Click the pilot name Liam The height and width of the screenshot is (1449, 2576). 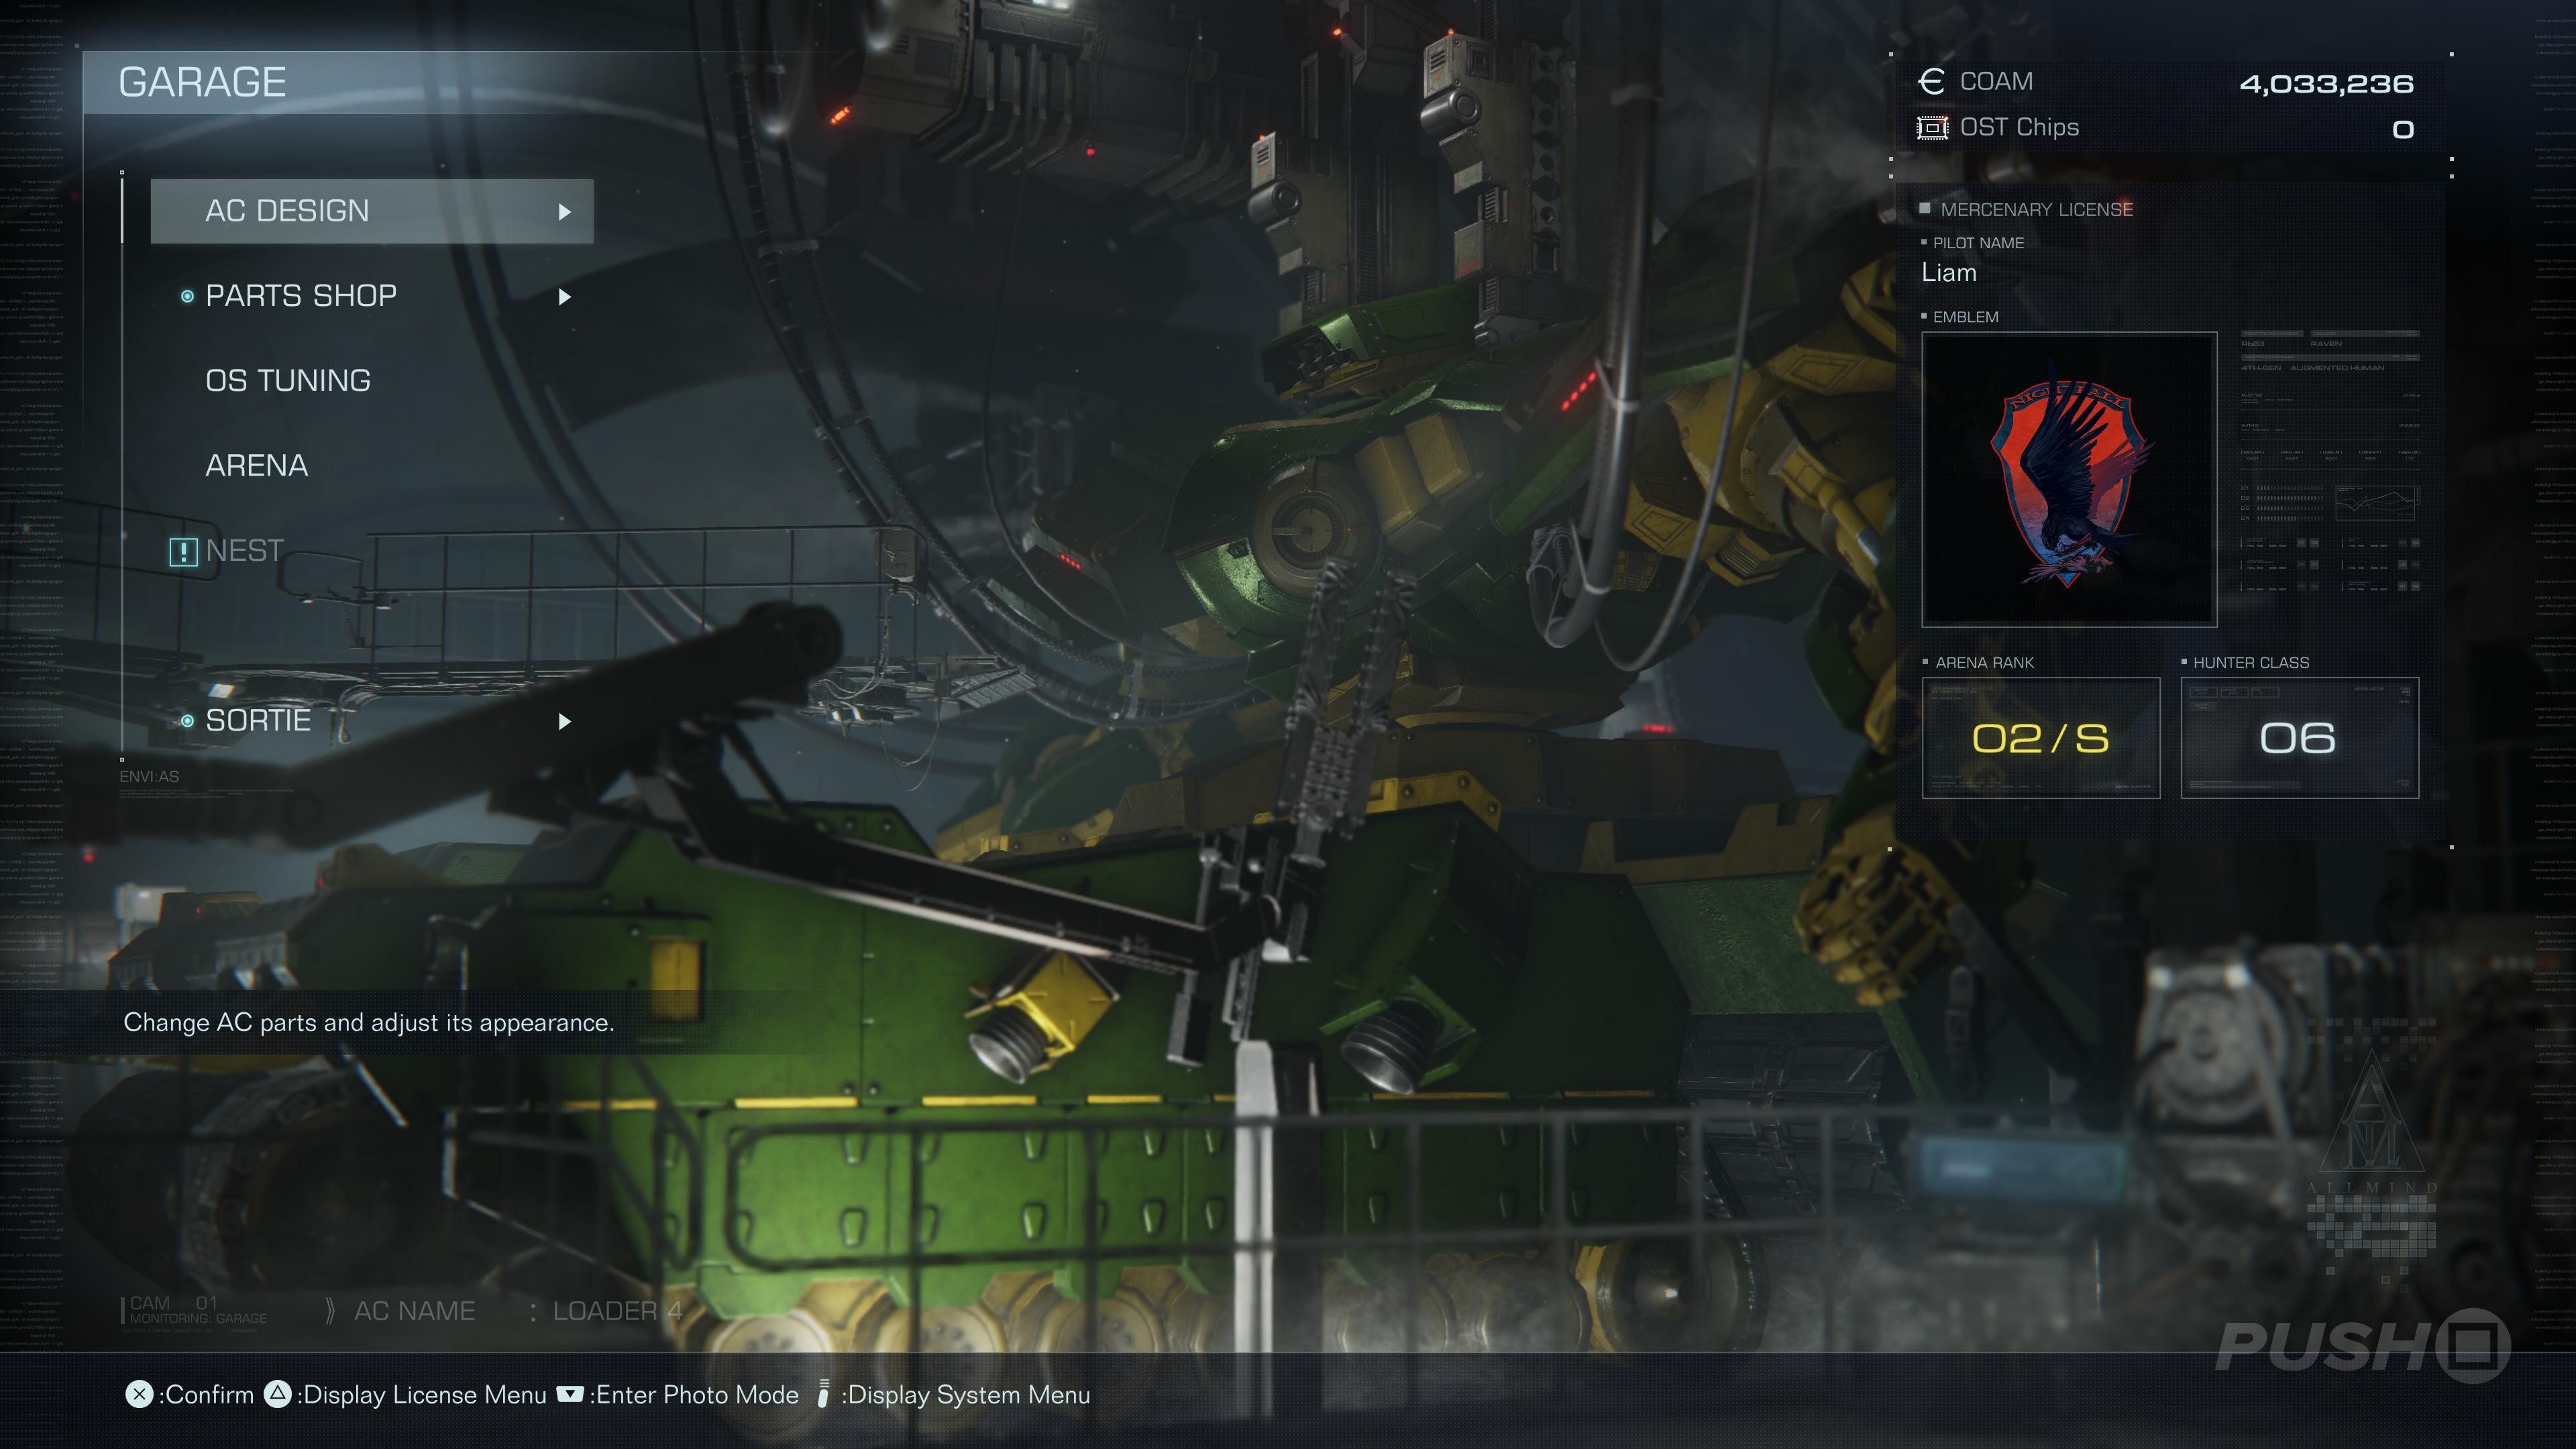(x=1948, y=273)
